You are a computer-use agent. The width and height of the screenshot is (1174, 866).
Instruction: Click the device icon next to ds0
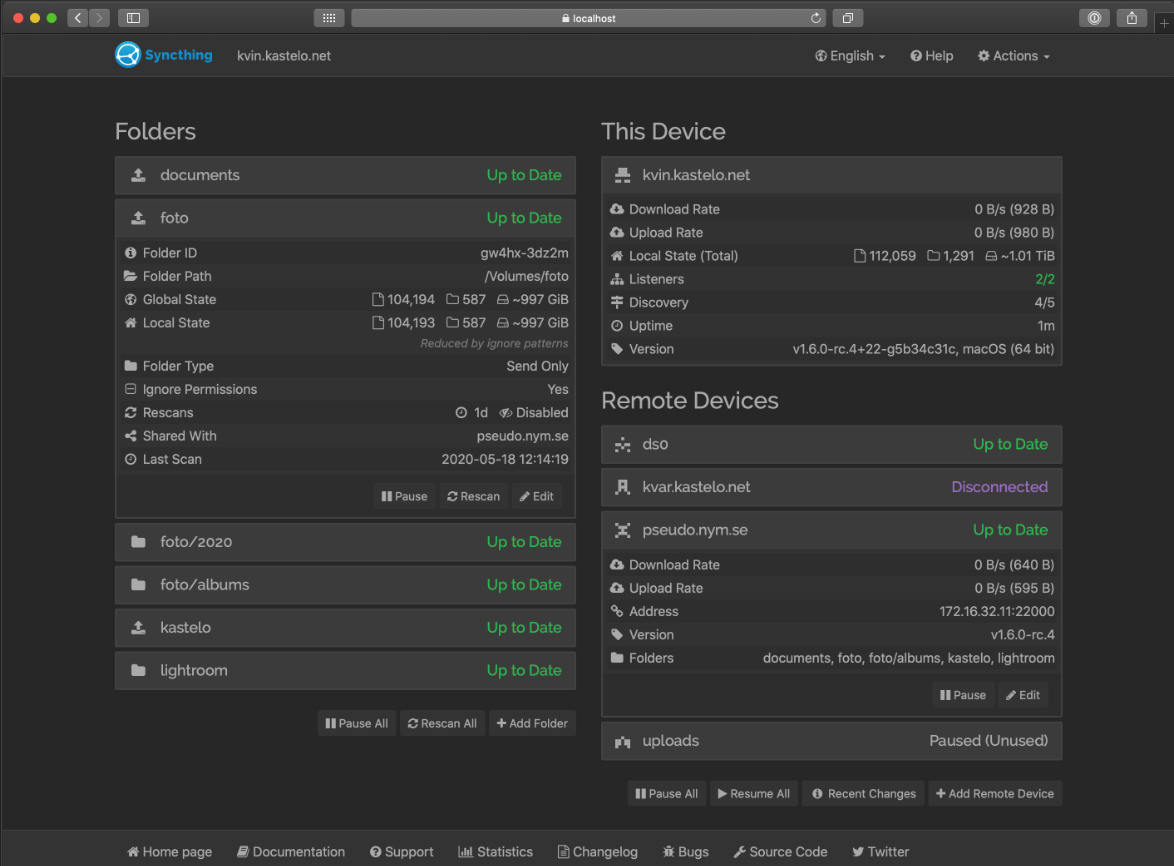pos(621,443)
